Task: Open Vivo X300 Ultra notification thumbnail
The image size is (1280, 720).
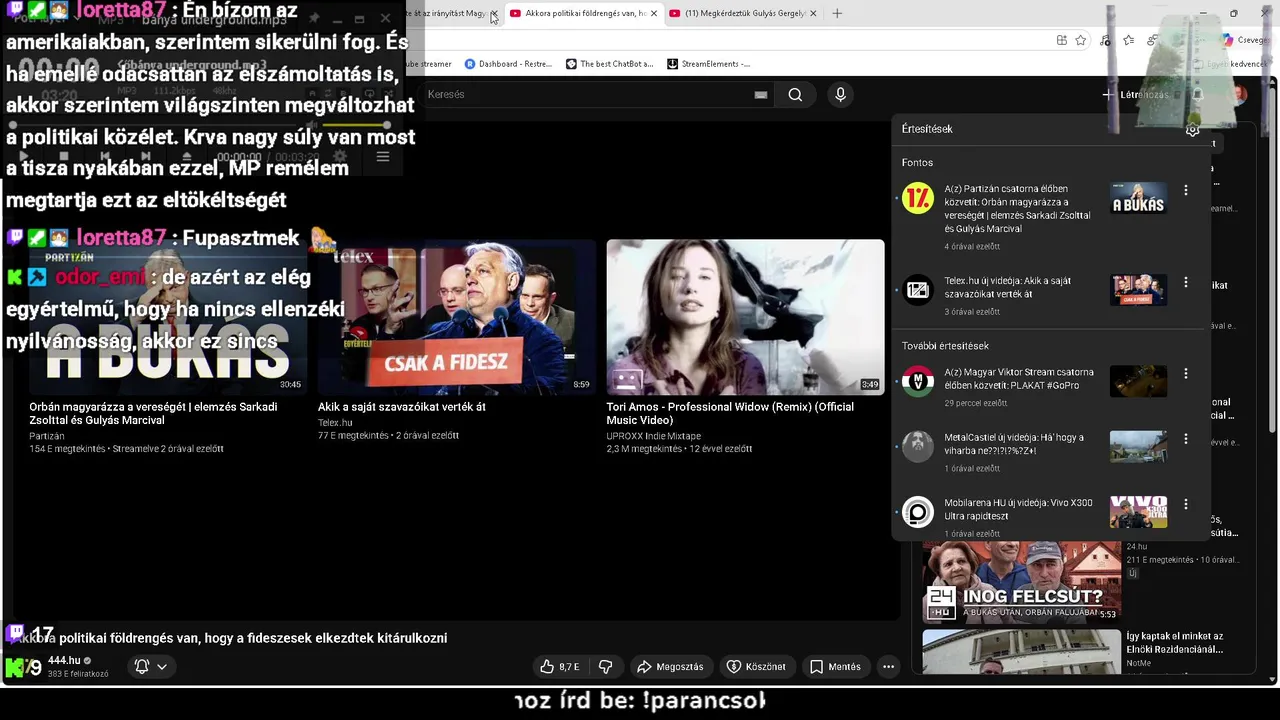Action: (x=1138, y=512)
